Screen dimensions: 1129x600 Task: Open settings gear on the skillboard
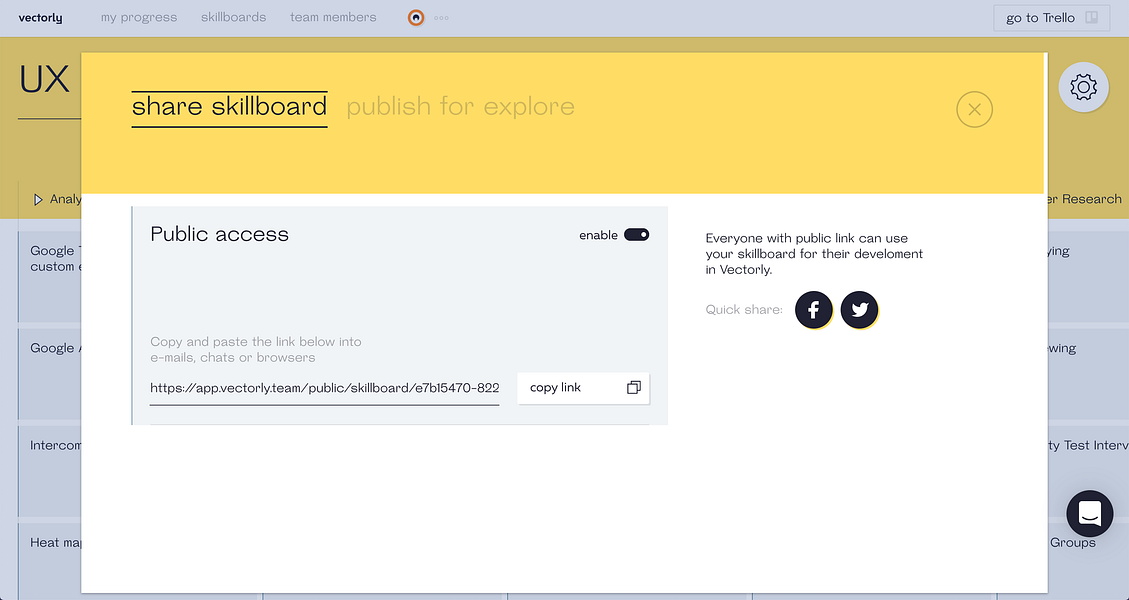click(x=1083, y=87)
